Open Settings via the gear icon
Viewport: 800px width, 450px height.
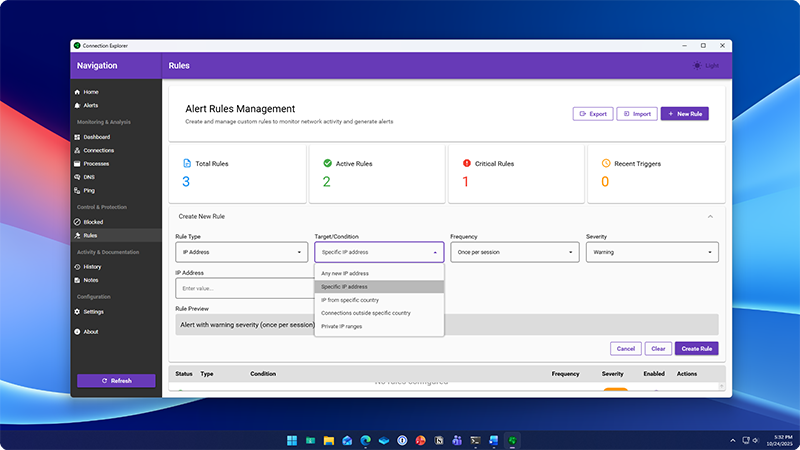coord(77,312)
